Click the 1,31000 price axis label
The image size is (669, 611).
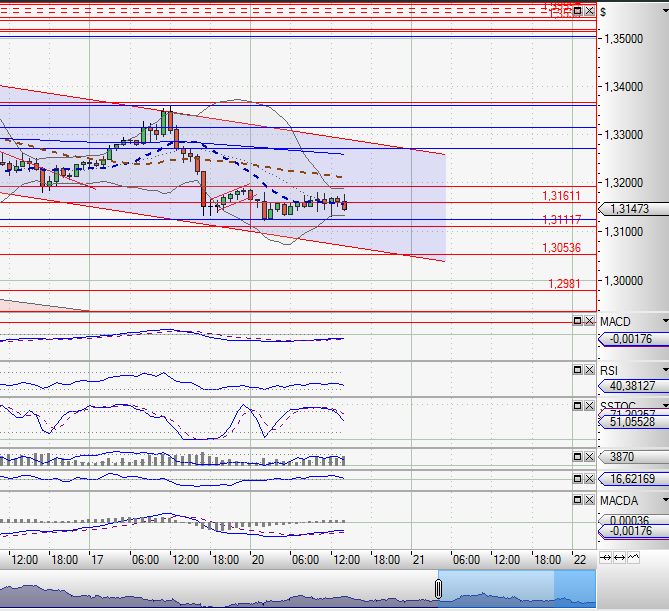pos(623,232)
